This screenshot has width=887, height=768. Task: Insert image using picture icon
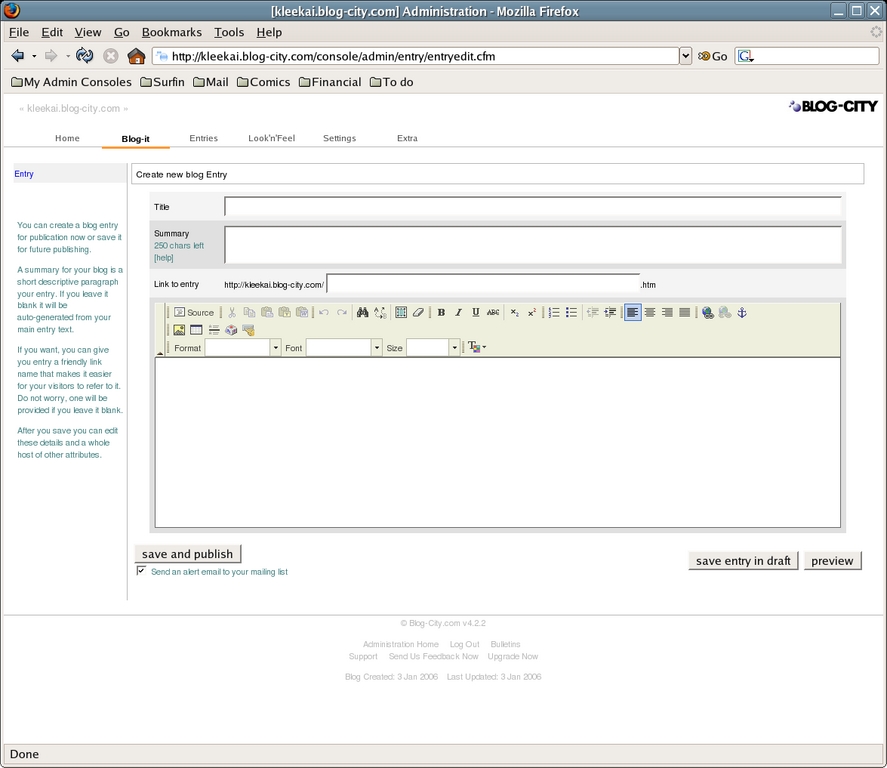point(179,330)
